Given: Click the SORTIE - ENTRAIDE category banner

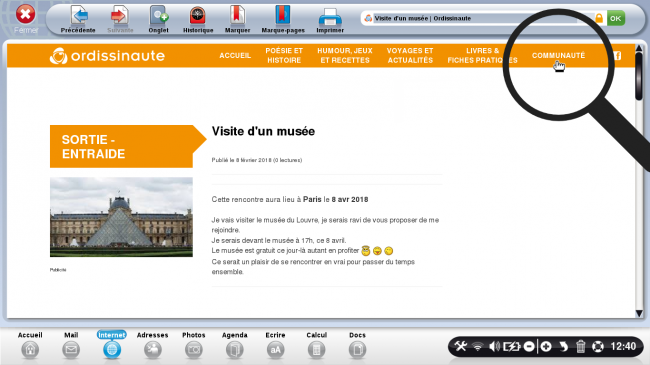Looking at the screenshot, I should (x=128, y=146).
